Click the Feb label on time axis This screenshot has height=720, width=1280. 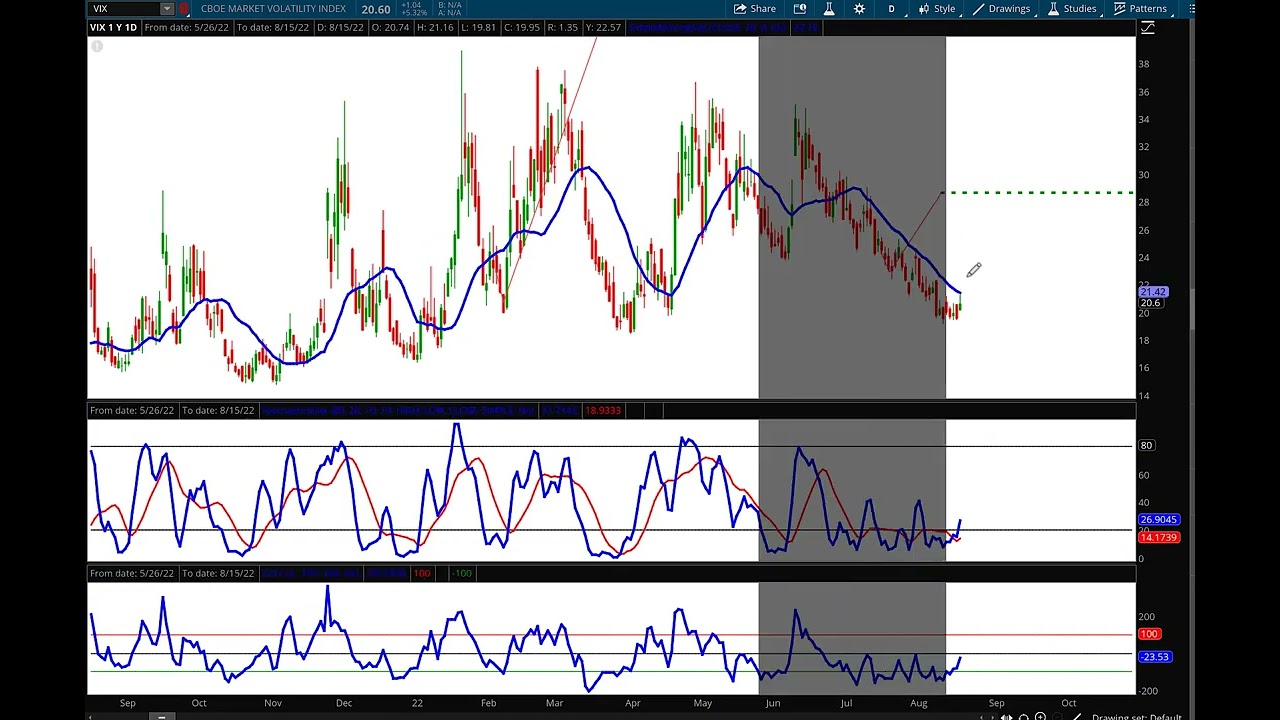tap(488, 703)
